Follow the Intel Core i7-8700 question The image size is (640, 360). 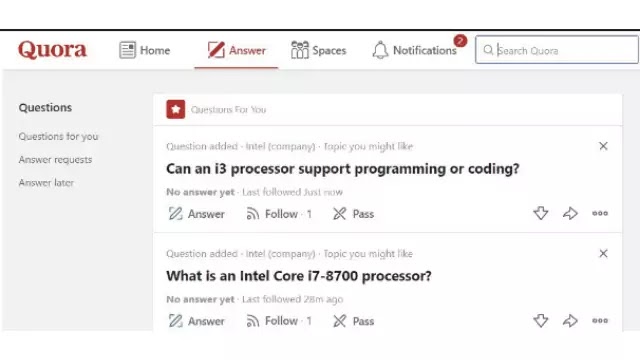click(279, 321)
